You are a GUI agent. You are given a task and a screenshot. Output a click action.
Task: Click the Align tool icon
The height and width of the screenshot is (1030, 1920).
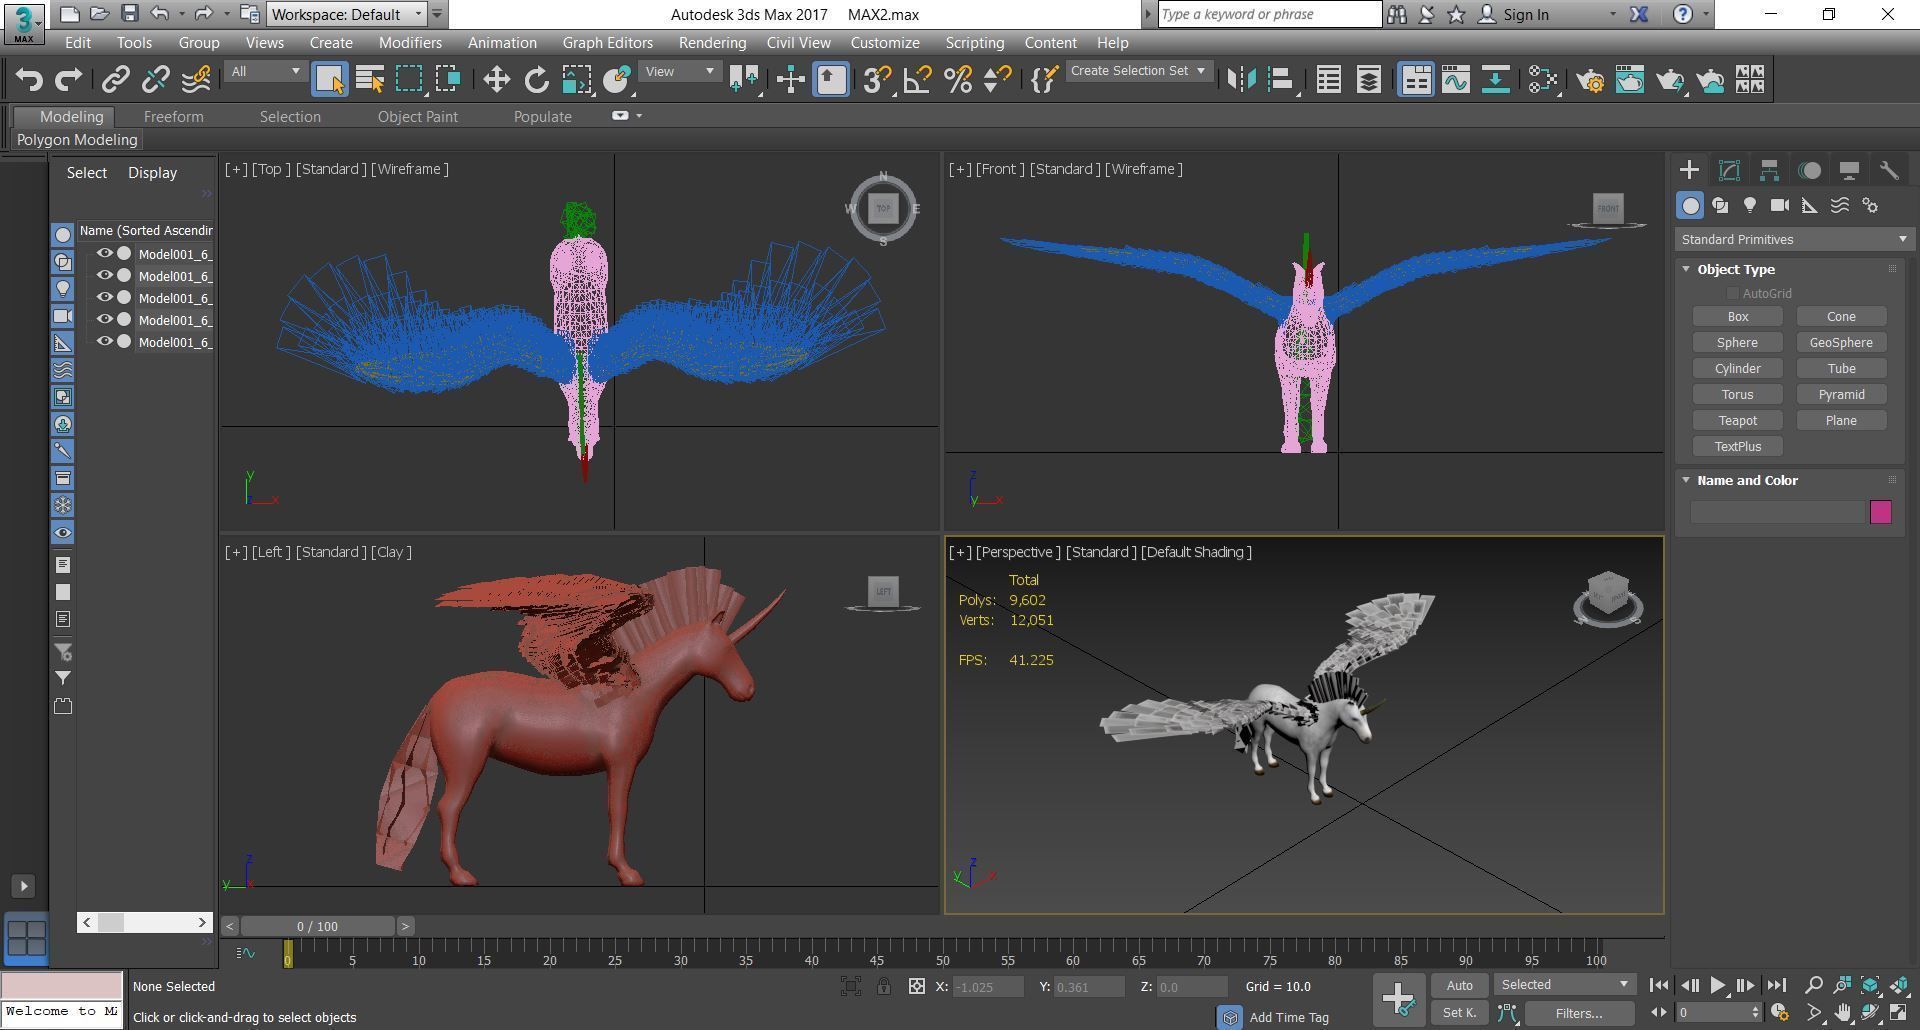pyautogui.click(x=1281, y=80)
